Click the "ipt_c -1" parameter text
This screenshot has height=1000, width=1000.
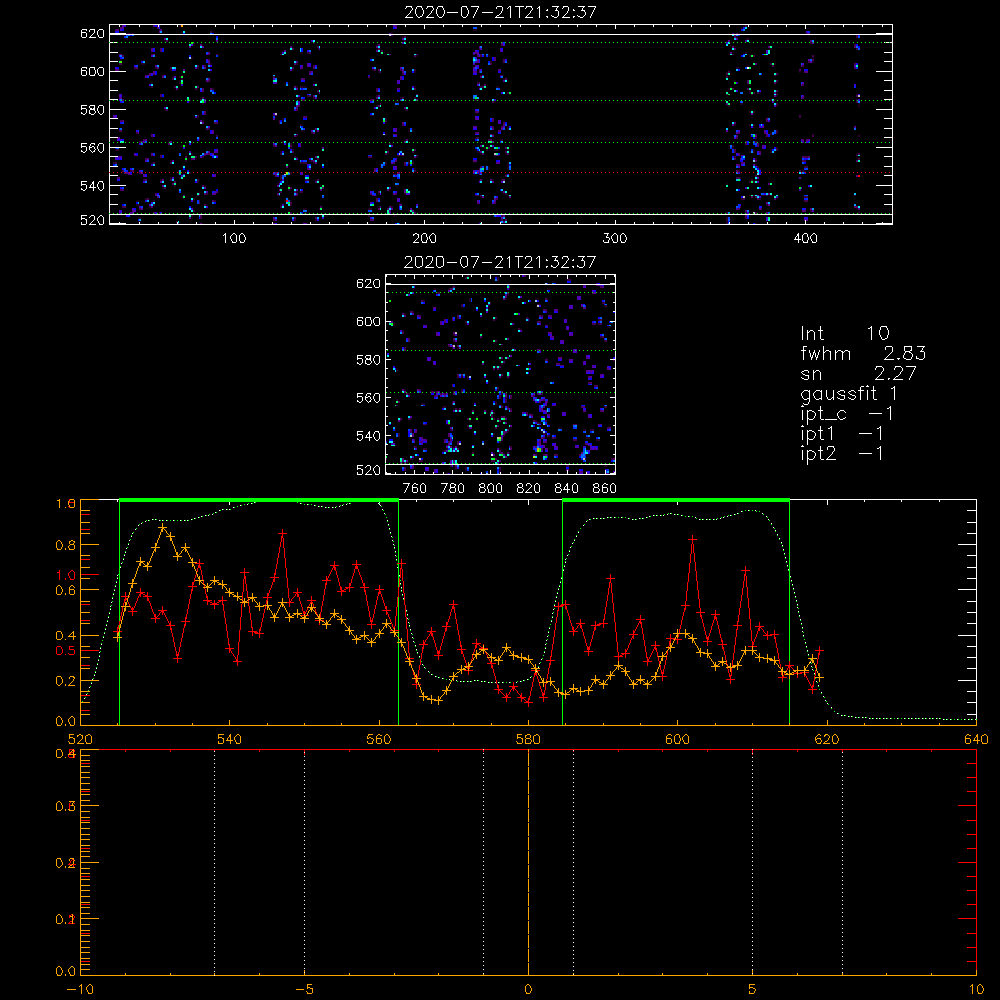pos(847,414)
